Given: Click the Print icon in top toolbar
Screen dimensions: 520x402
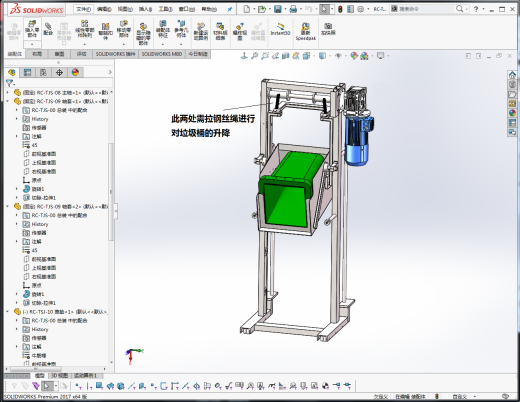Looking at the screenshot, I should click(x=293, y=9).
